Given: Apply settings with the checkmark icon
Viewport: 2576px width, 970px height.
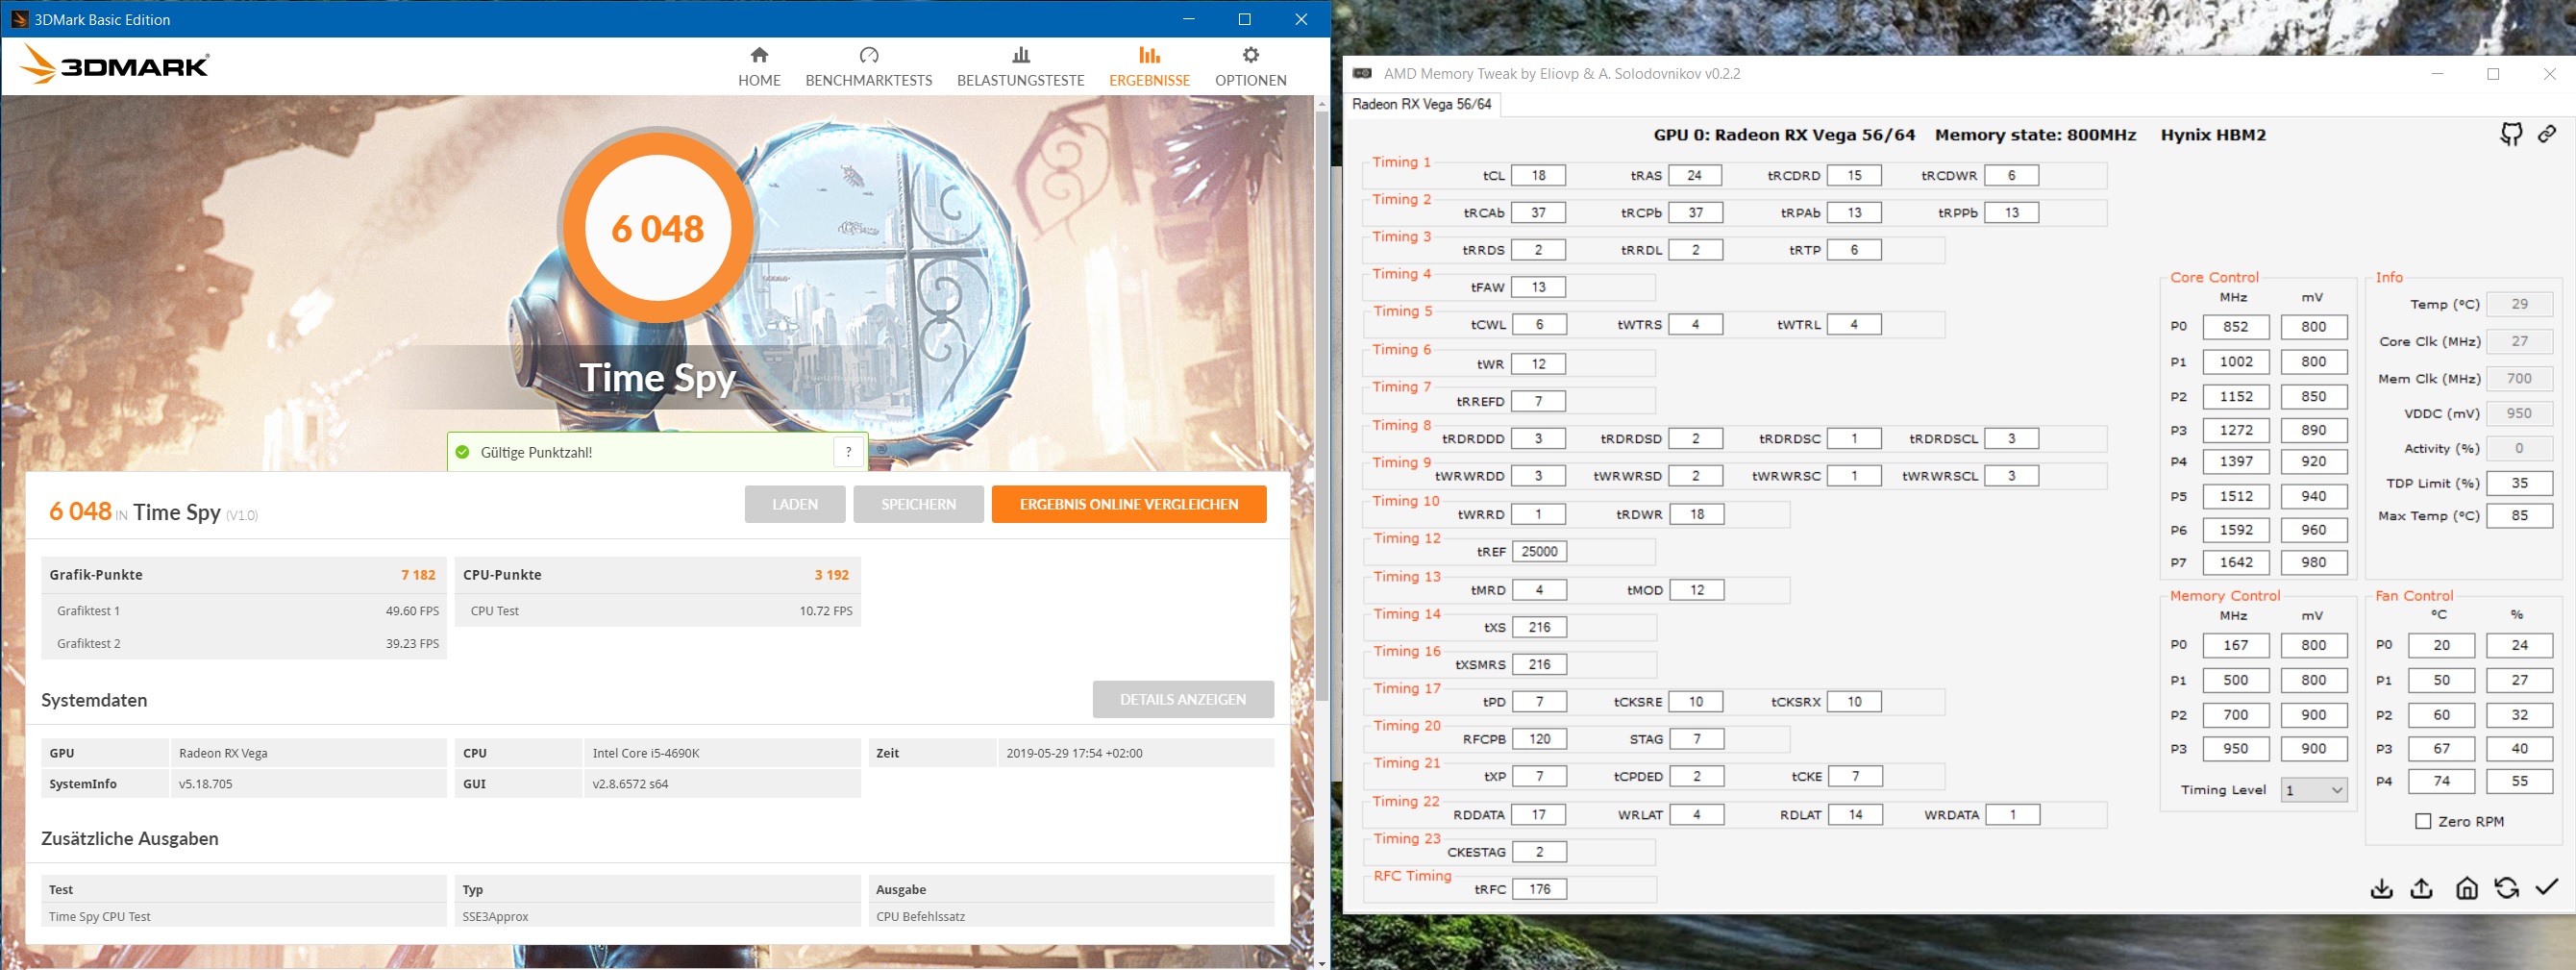Looking at the screenshot, I should click(x=2547, y=887).
